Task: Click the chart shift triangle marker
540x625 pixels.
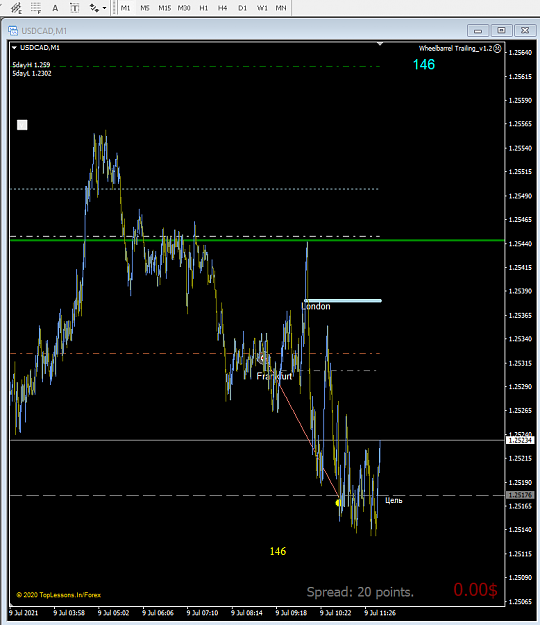Action: [380, 43]
